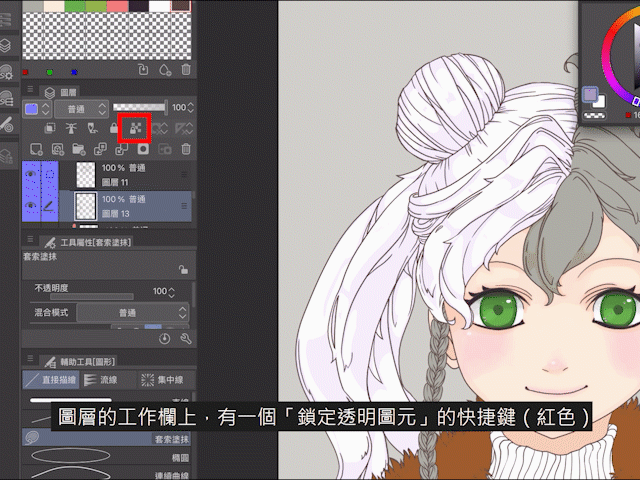Click the 圖層 13 pen editing indicator

[49, 206]
